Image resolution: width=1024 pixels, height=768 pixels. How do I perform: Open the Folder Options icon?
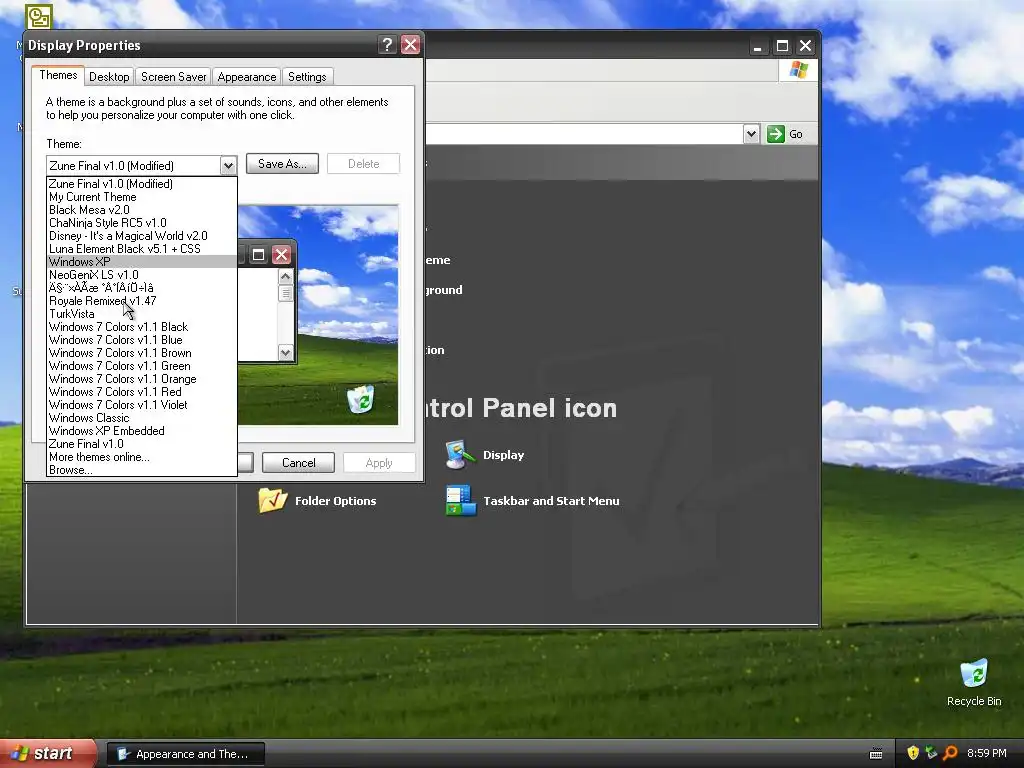pyautogui.click(x=317, y=501)
